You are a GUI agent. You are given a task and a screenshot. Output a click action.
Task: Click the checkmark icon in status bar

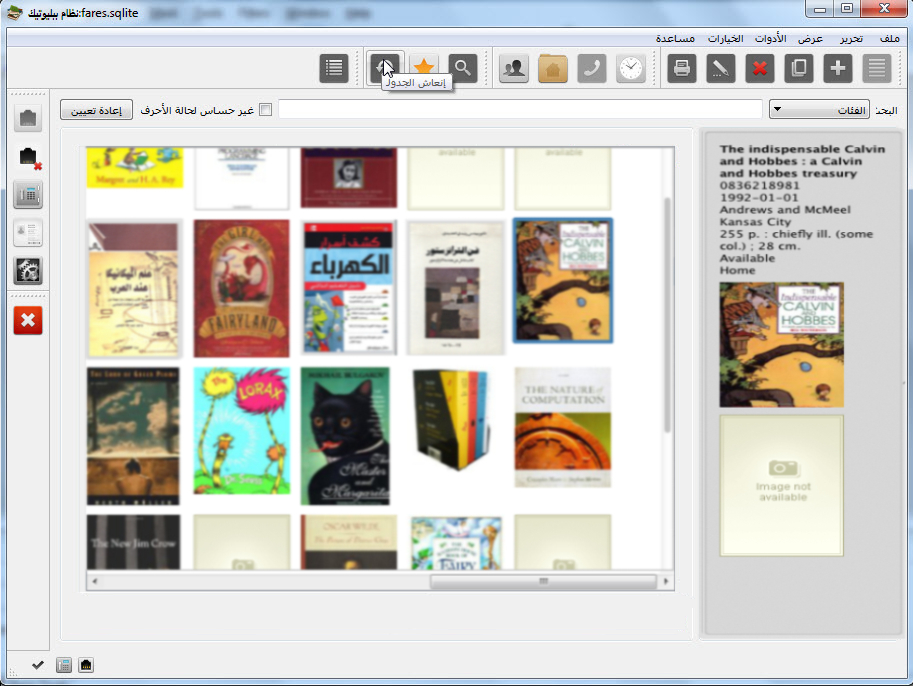pyautogui.click(x=38, y=665)
